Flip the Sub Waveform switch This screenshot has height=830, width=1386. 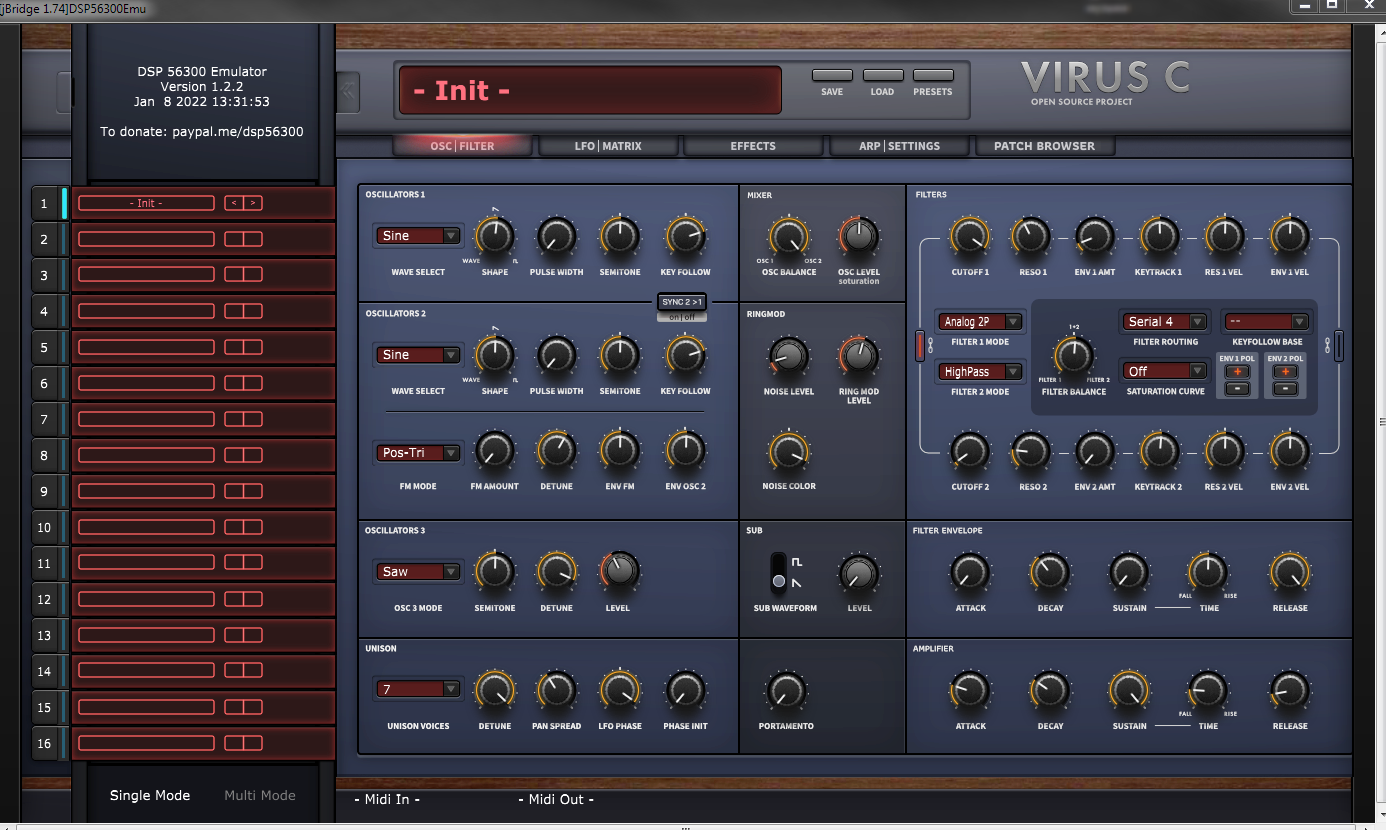point(779,571)
